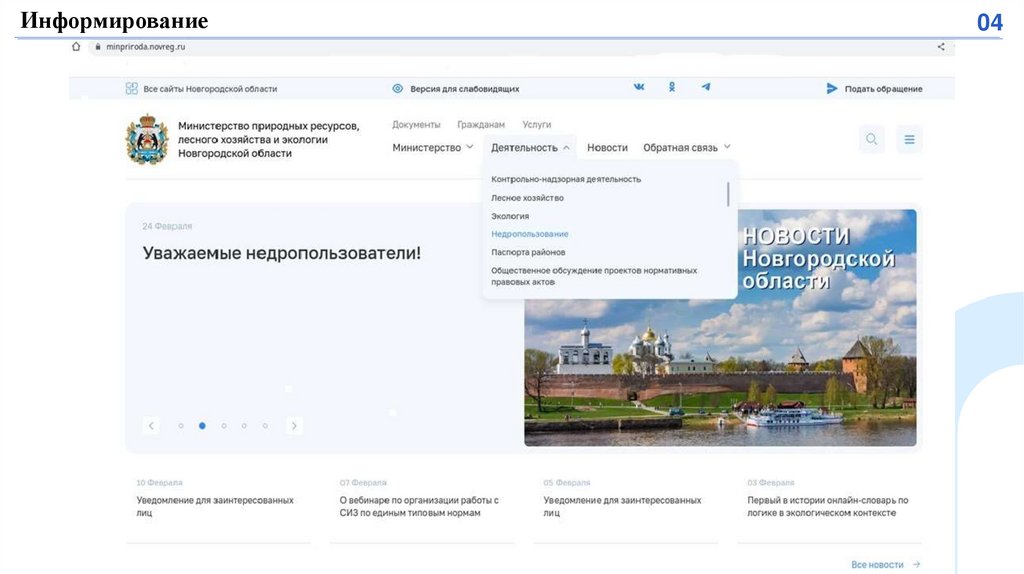The height and width of the screenshot is (574, 1024).
Task: Open the hamburger menu icon
Action: pyautogui.click(x=909, y=139)
